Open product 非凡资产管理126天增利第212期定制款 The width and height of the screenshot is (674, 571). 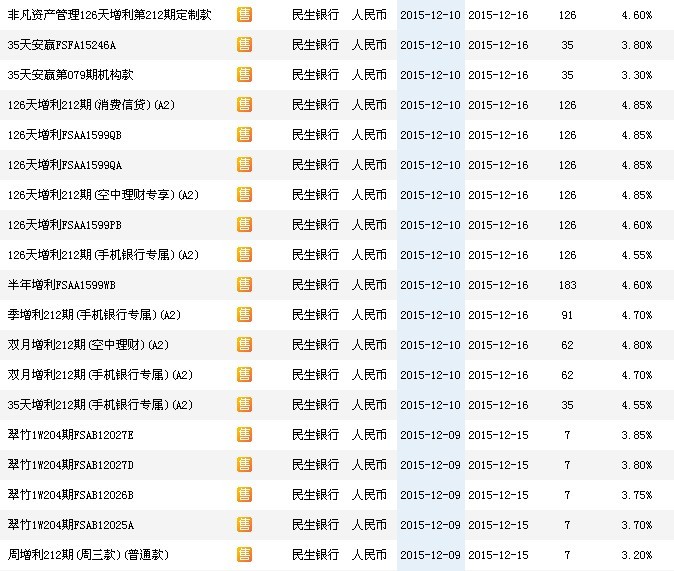(x=110, y=15)
